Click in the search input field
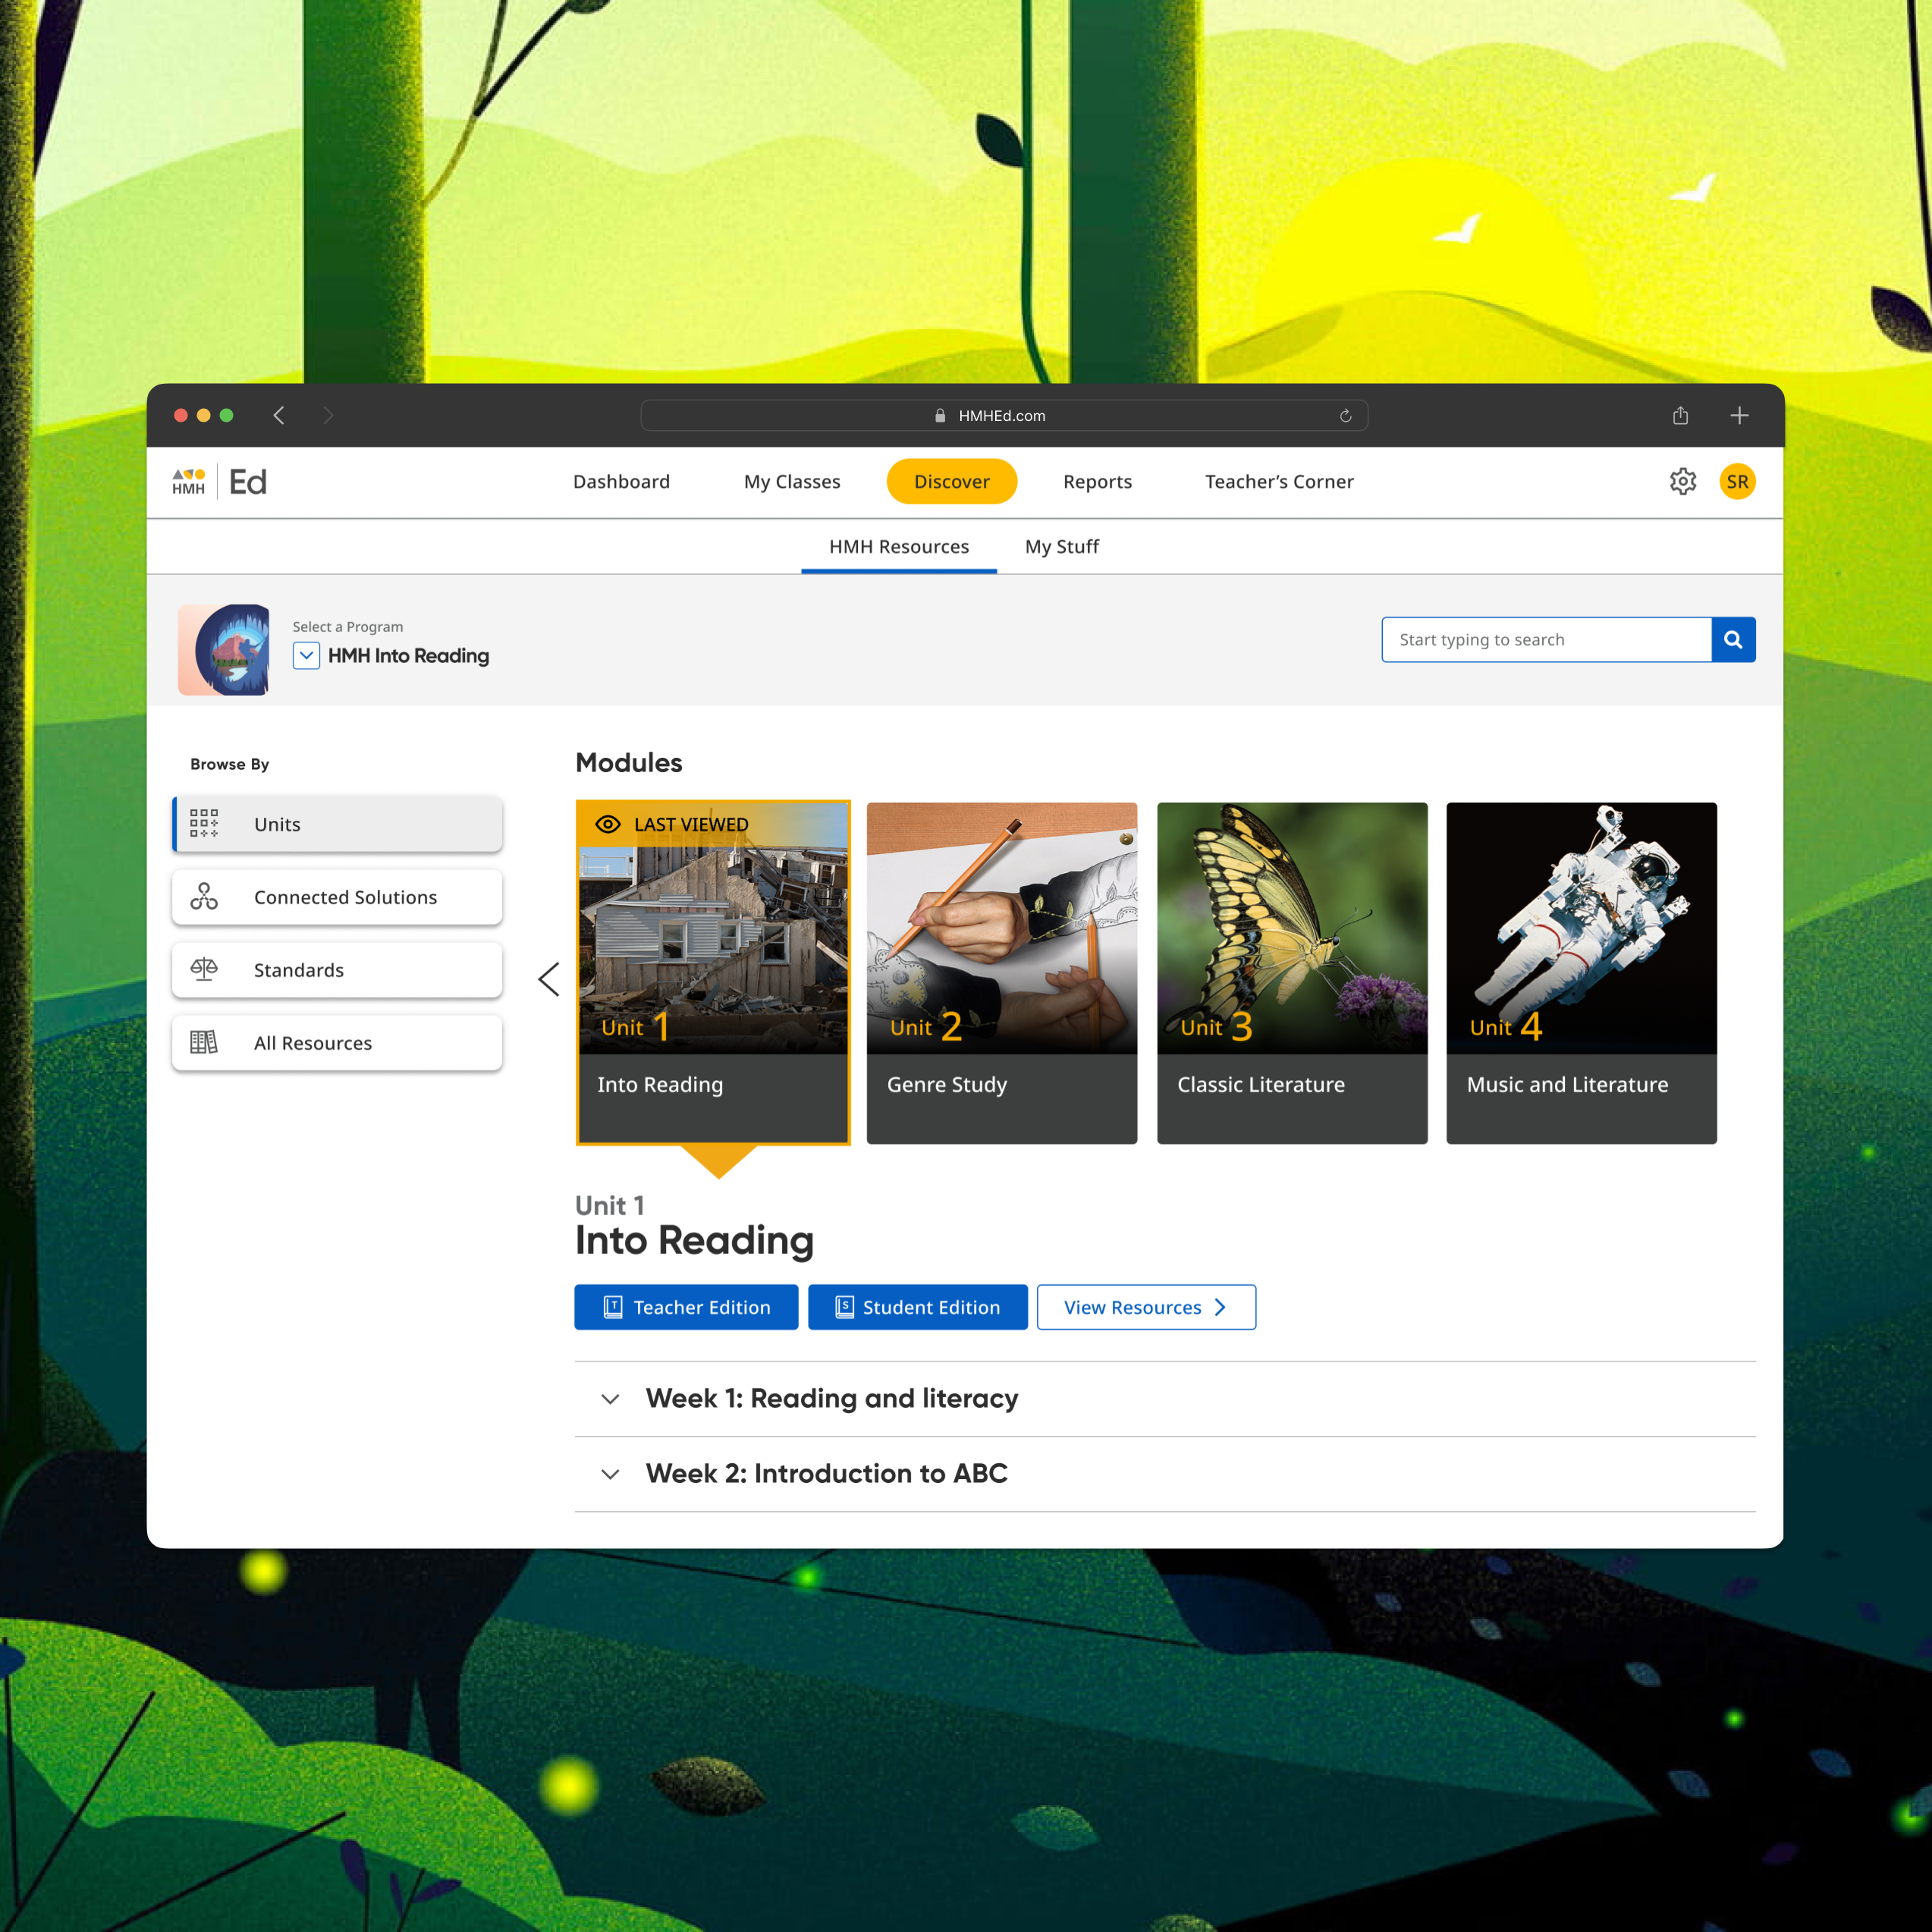 [1546, 640]
